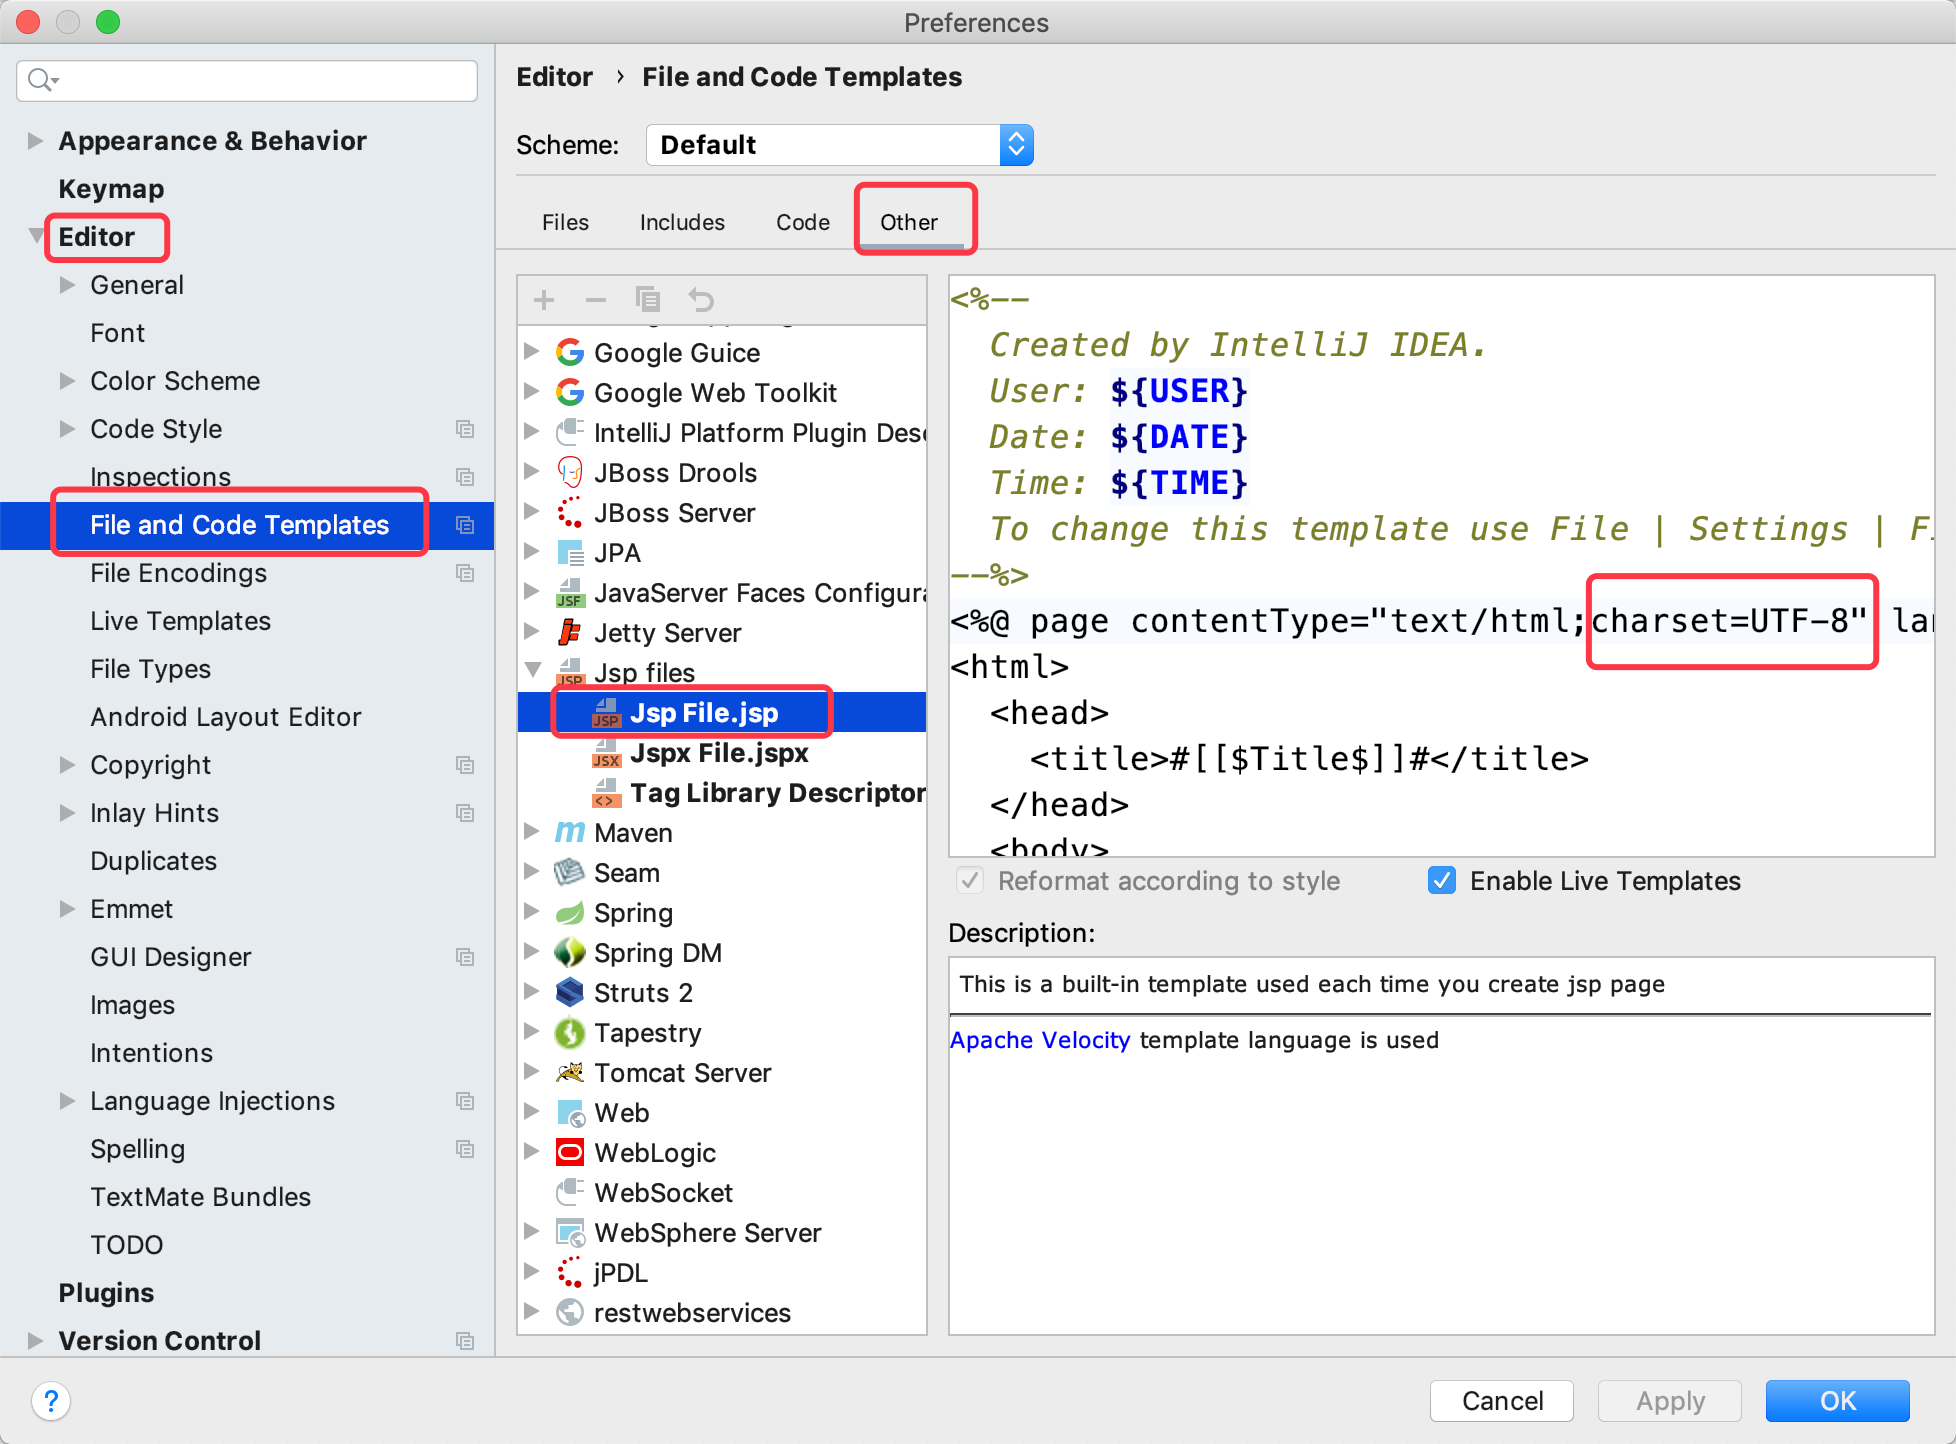The height and width of the screenshot is (1444, 1956).
Task: Click the Tomcat Server icon
Action: tap(570, 1072)
